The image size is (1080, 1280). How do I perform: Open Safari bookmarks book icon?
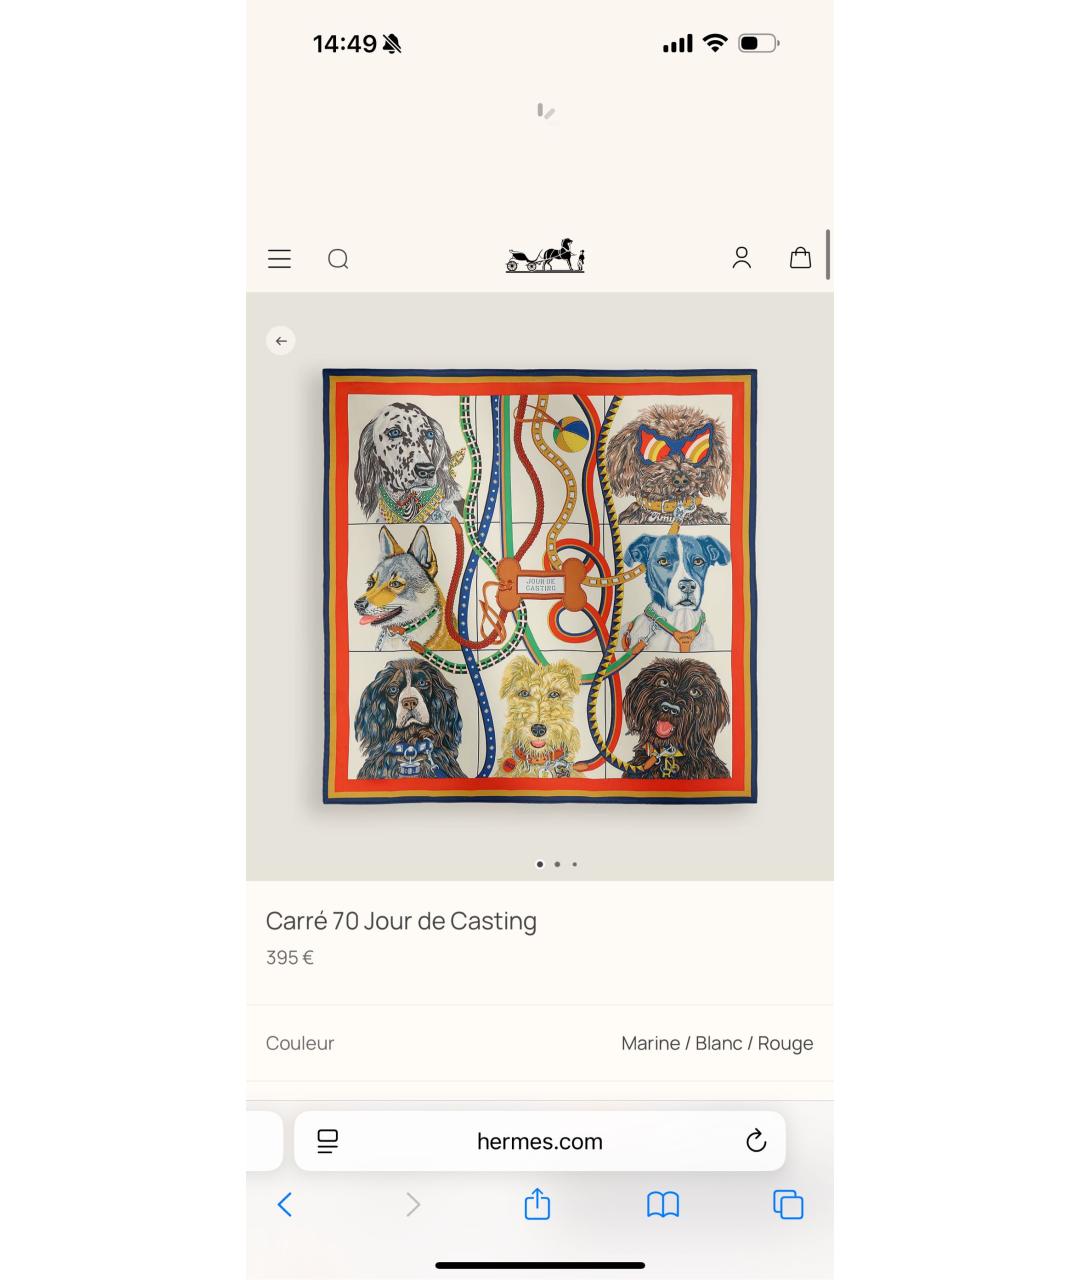pos(663,1205)
